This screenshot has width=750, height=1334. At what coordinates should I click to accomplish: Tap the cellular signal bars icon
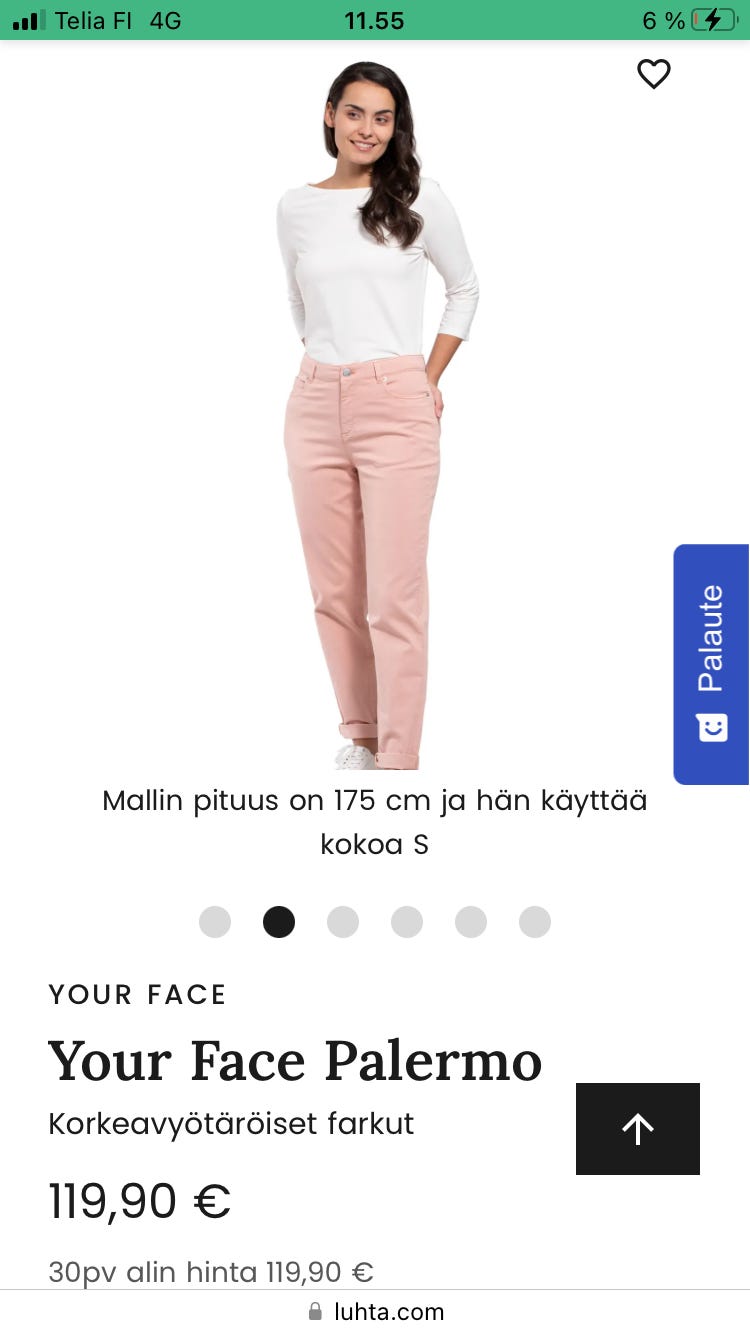pyautogui.click(x=29, y=20)
